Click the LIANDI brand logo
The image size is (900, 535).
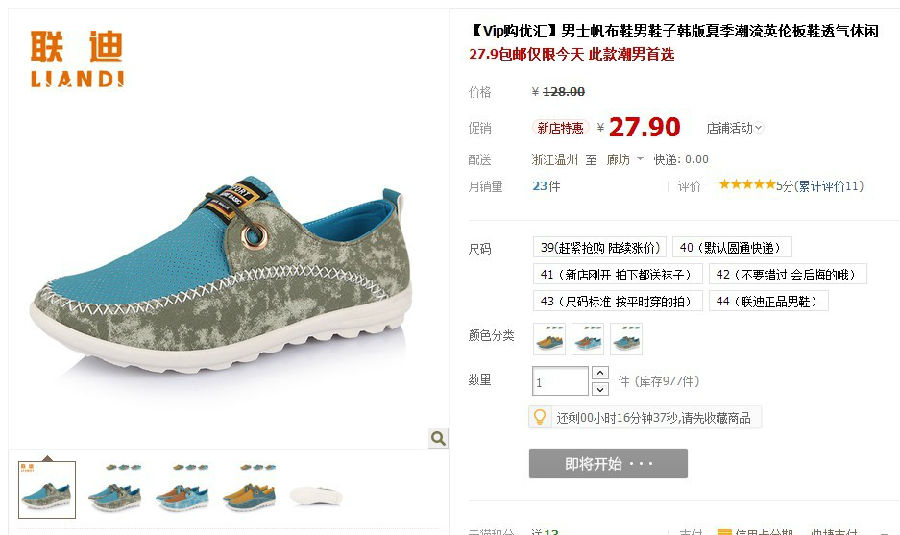point(77,59)
